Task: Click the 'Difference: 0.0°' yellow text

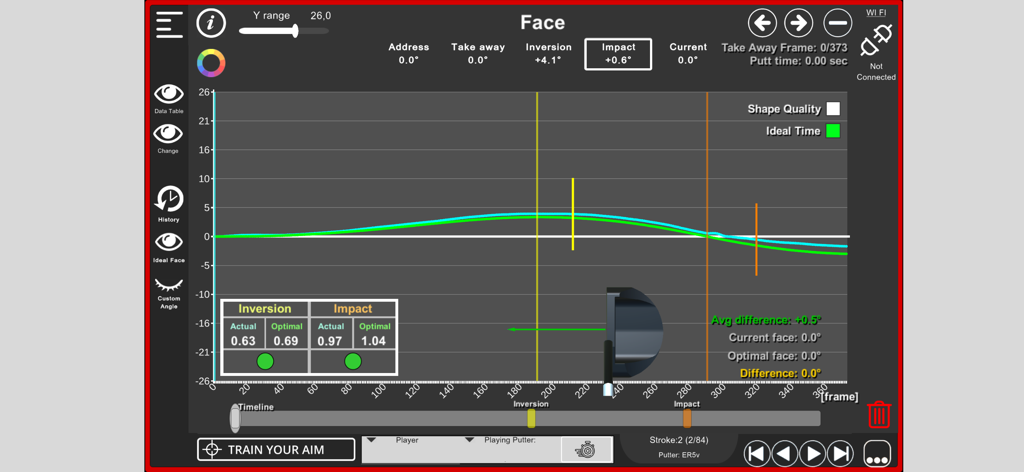Action: coord(780,373)
